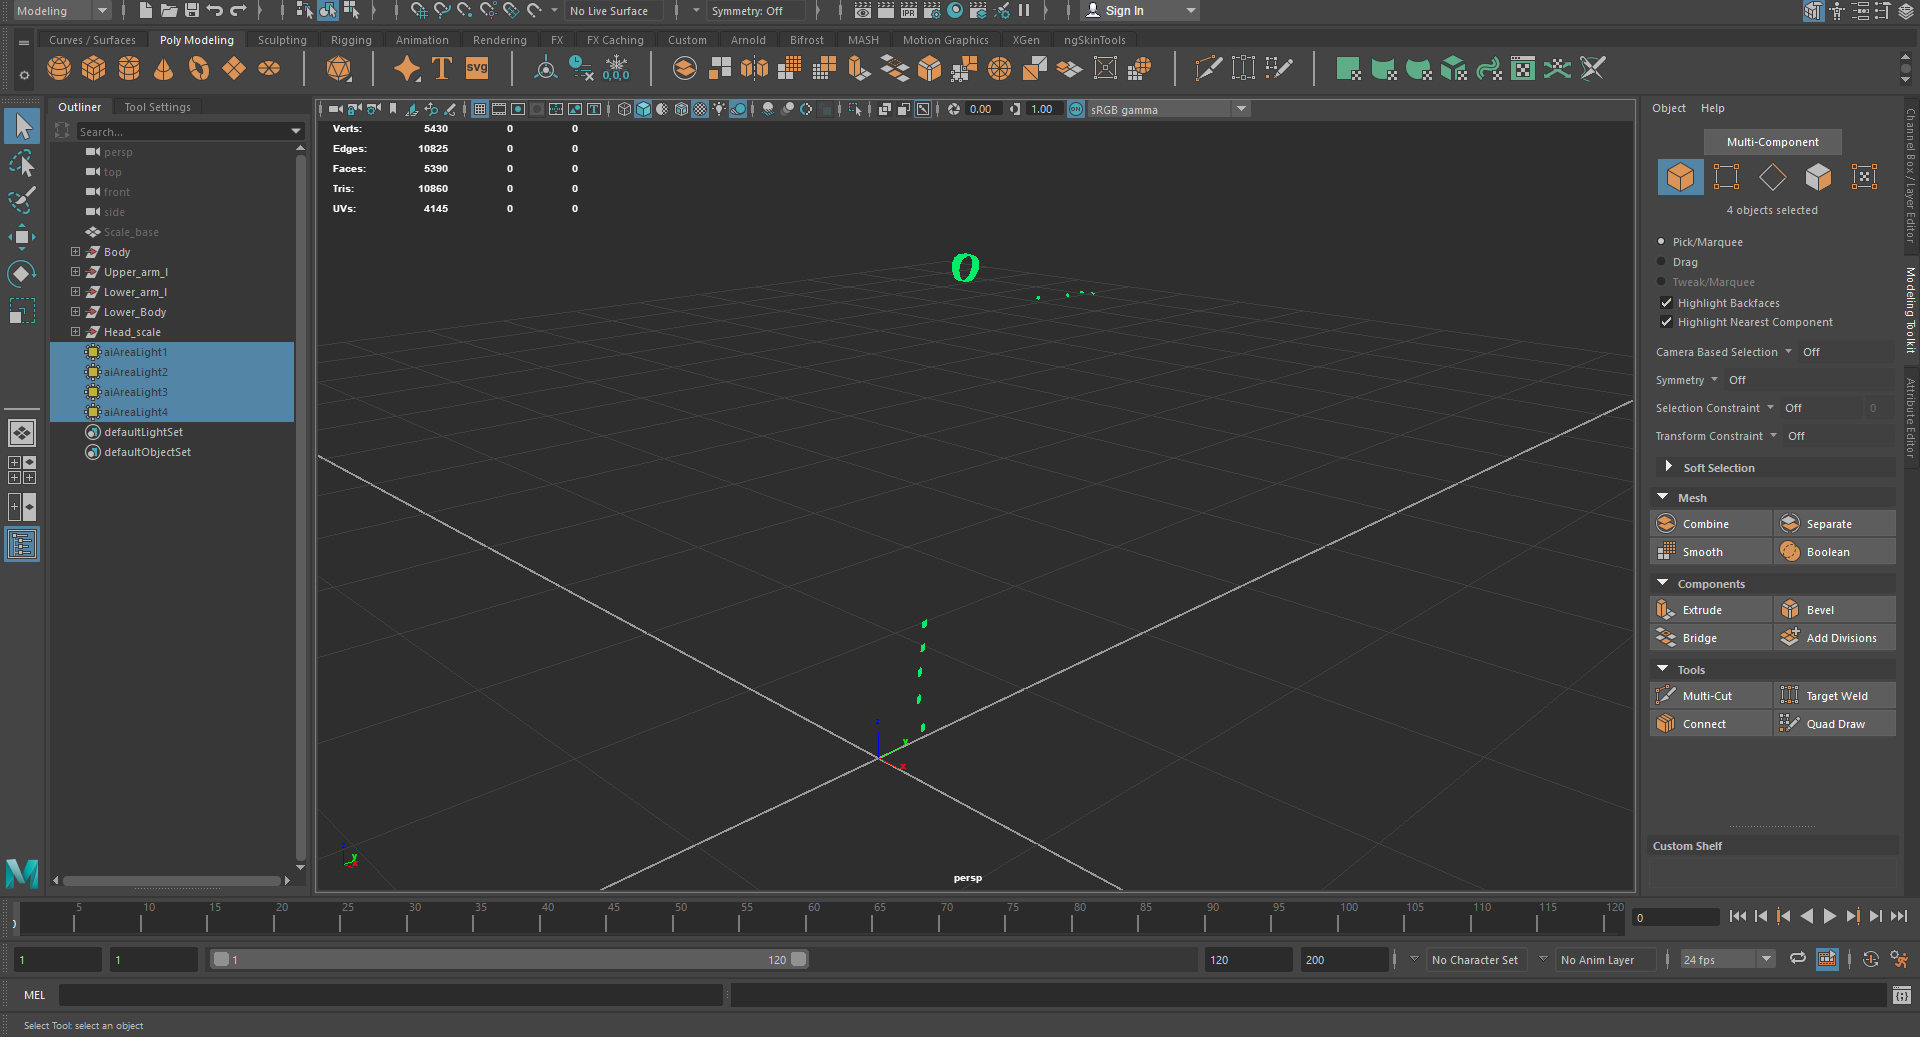Viewport: 1920px width, 1037px height.
Task: Select the Drag radio option
Action: click(x=1662, y=262)
